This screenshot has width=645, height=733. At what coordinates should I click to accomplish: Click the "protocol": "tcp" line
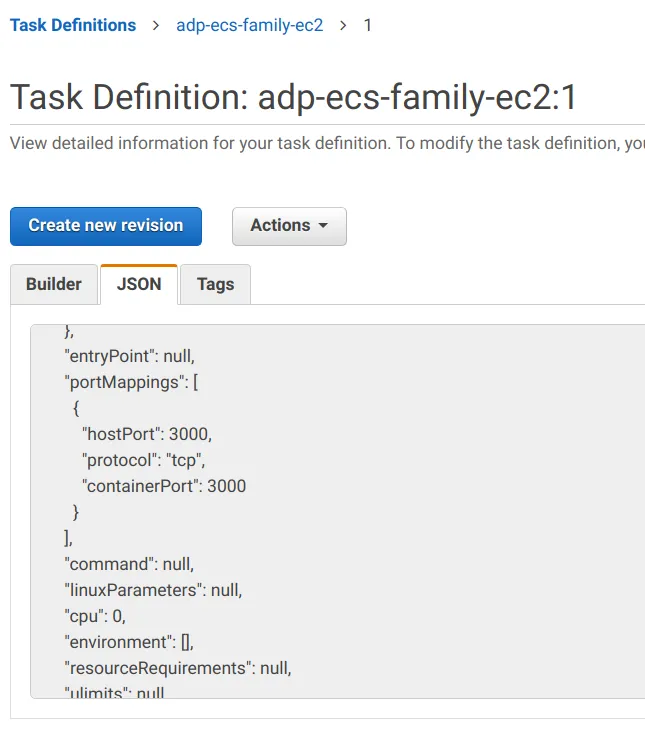(150, 460)
